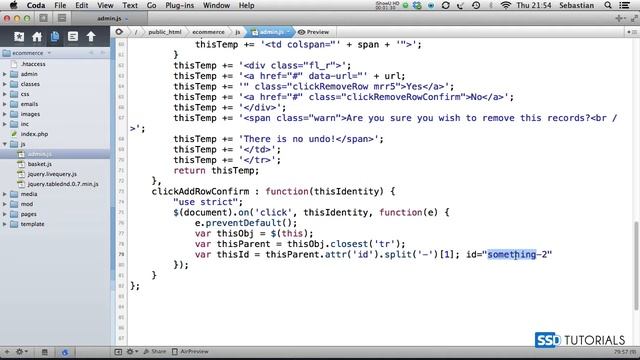
Task: Open the ecommerce folder dropdown in sidebar
Action: click(x=27, y=53)
